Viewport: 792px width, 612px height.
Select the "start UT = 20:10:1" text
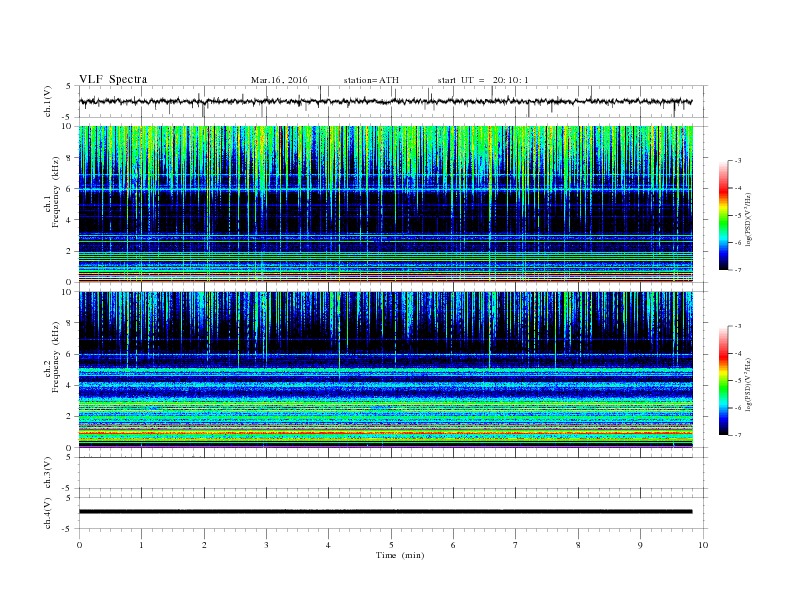pos(483,80)
